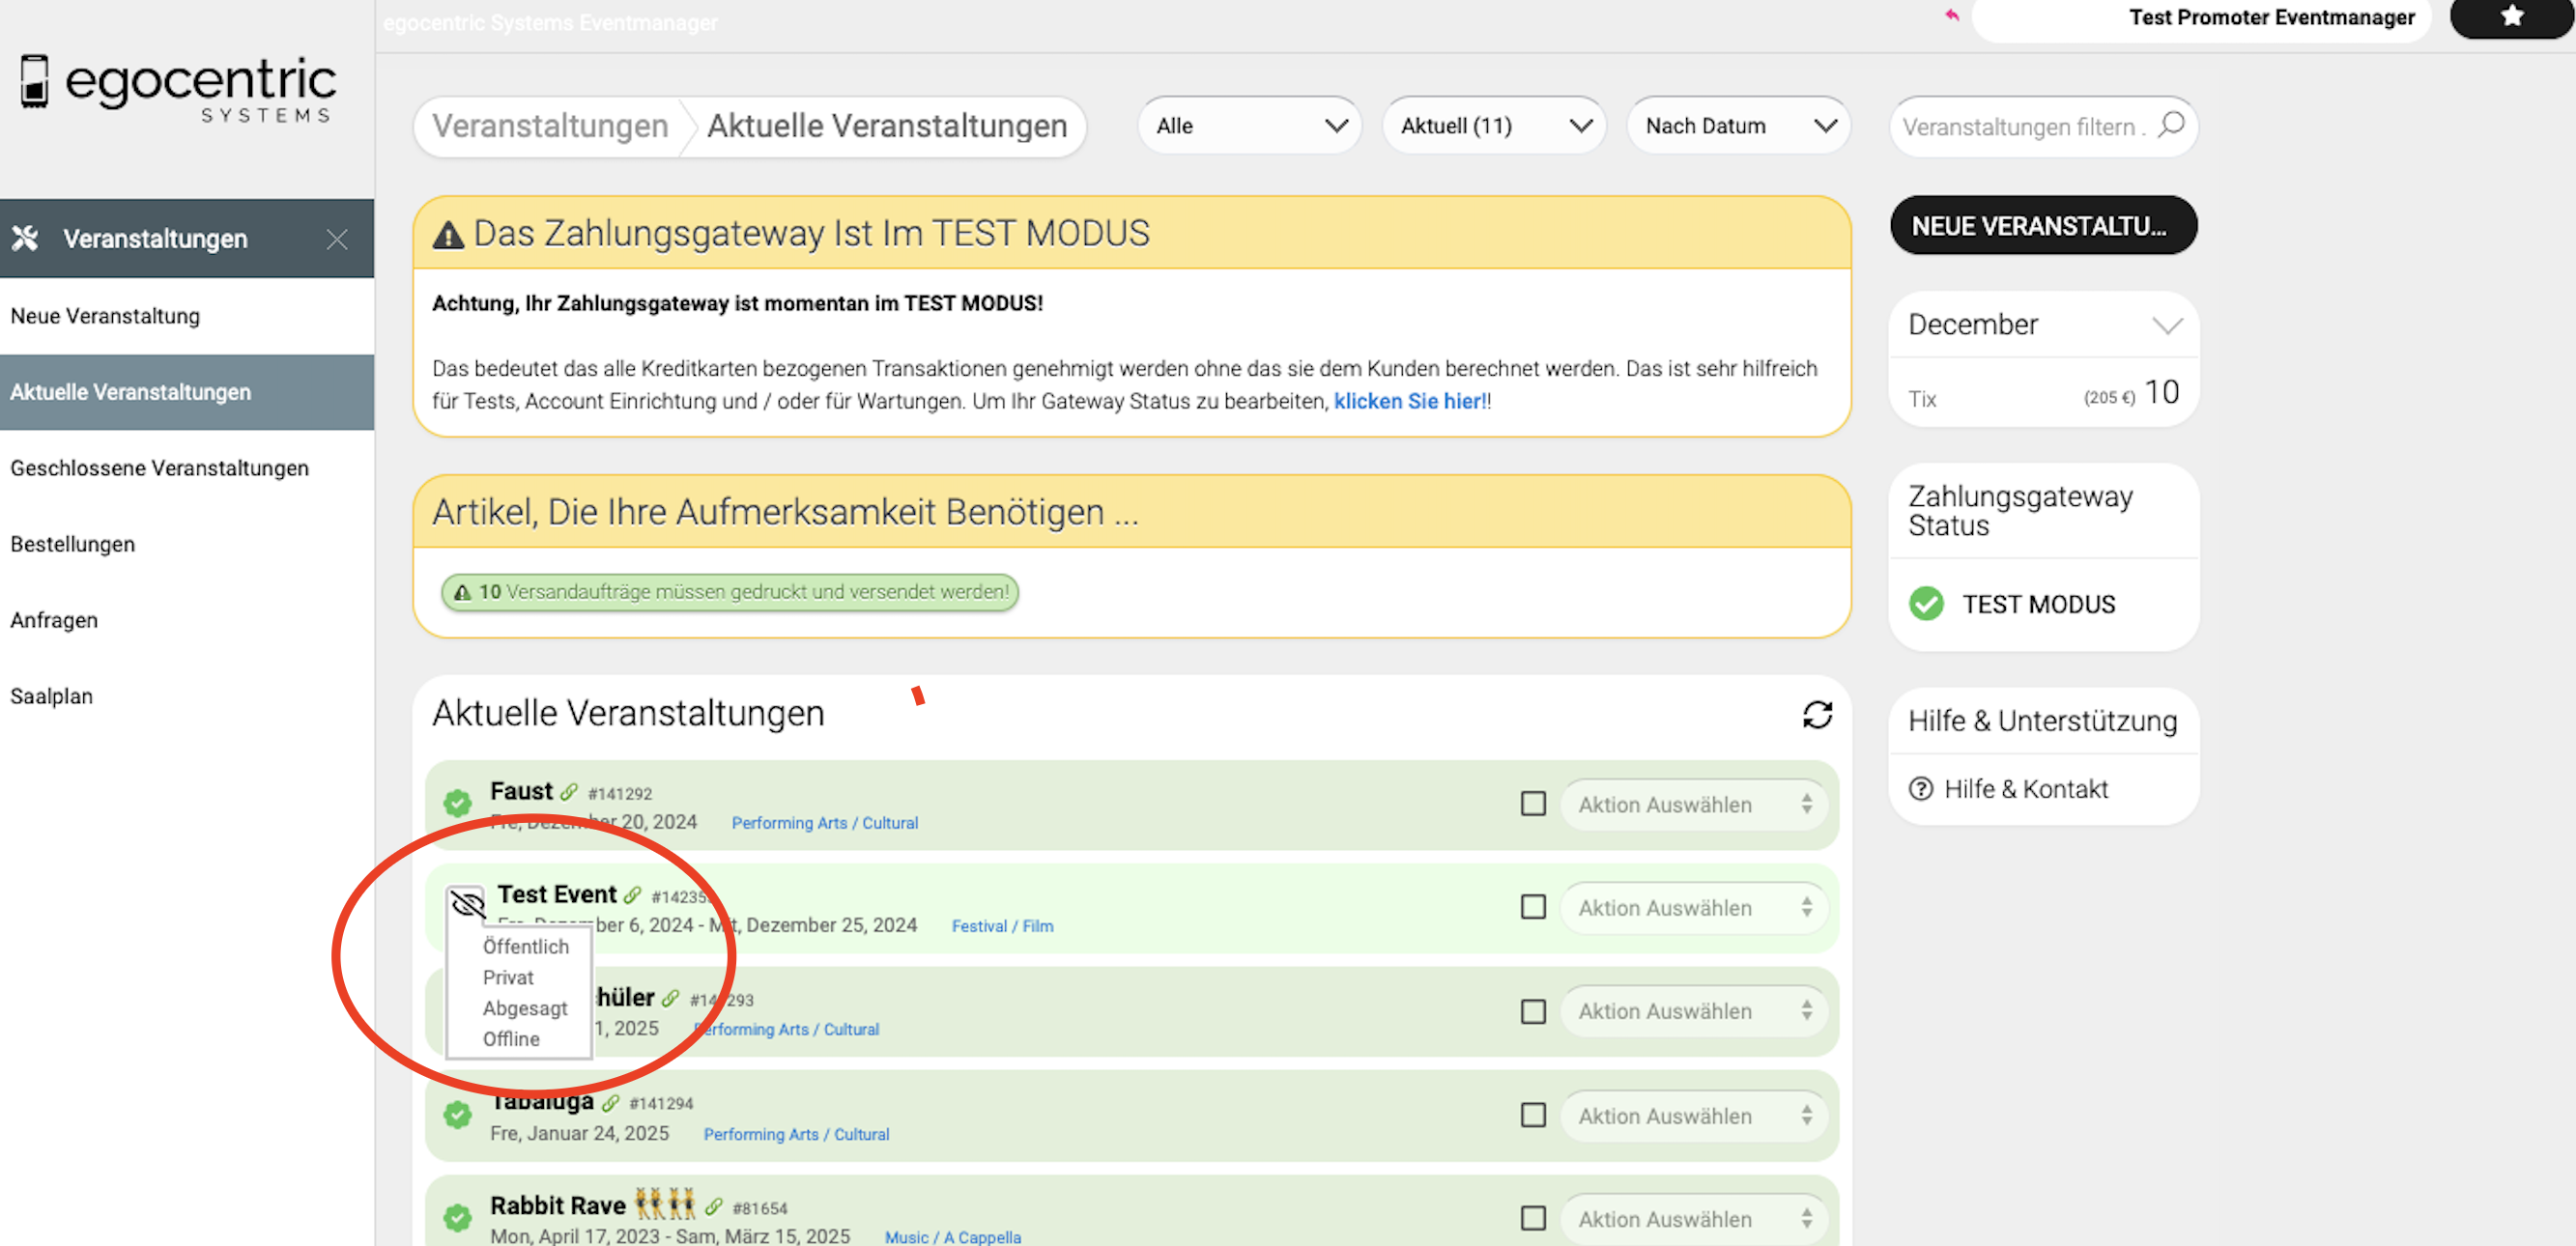Click the link icon next to Rabbit Rave
This screenshot has height=1246, width=2576.
point(713,1207)
